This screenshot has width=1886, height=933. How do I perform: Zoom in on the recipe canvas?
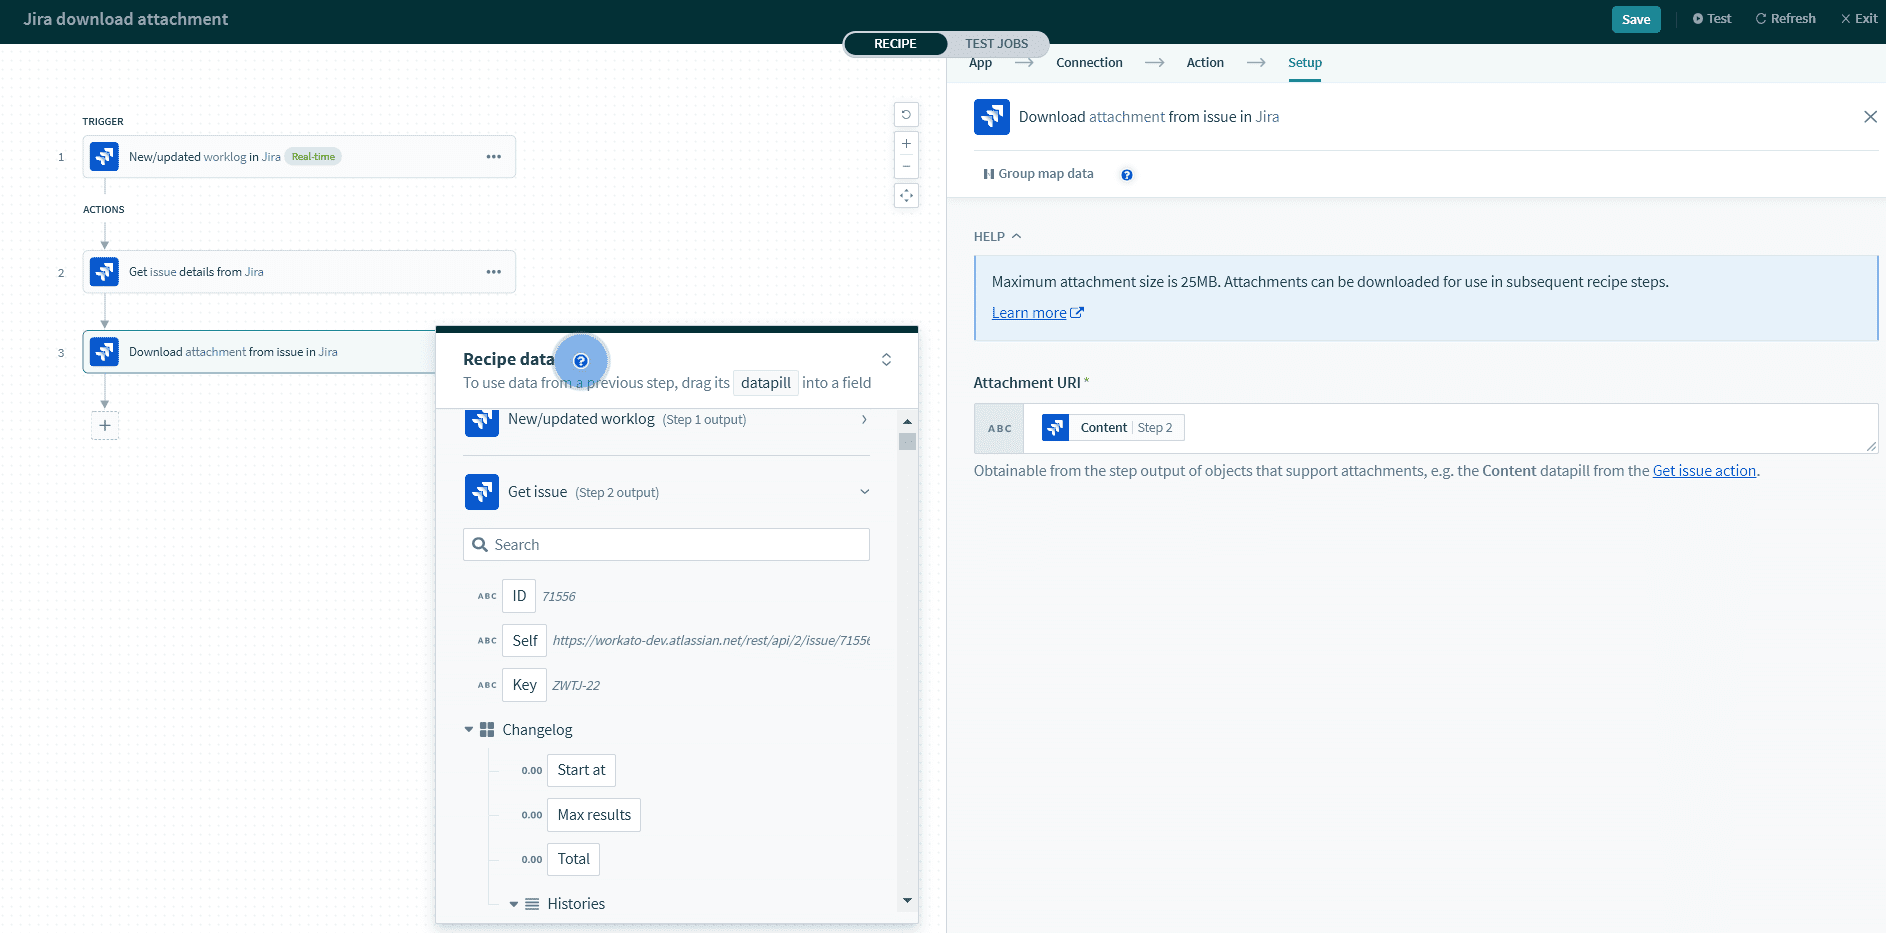tap(906, 144)
